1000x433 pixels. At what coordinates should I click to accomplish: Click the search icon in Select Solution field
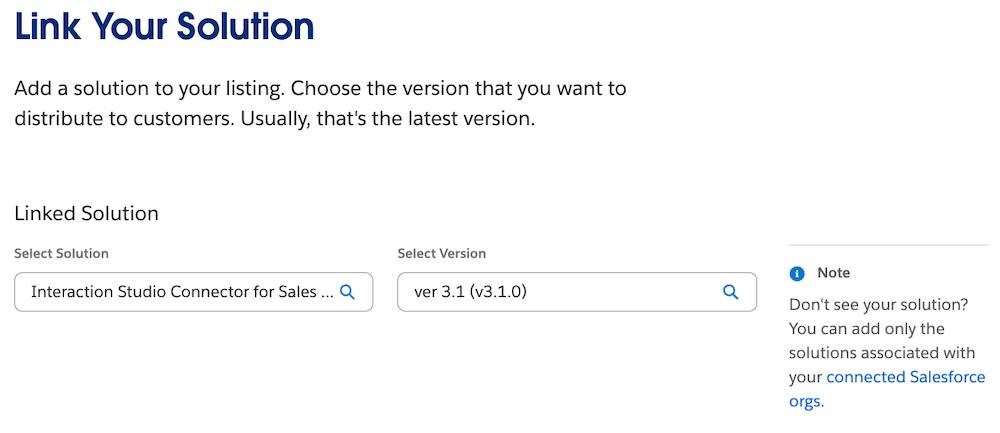pos(347,292)
